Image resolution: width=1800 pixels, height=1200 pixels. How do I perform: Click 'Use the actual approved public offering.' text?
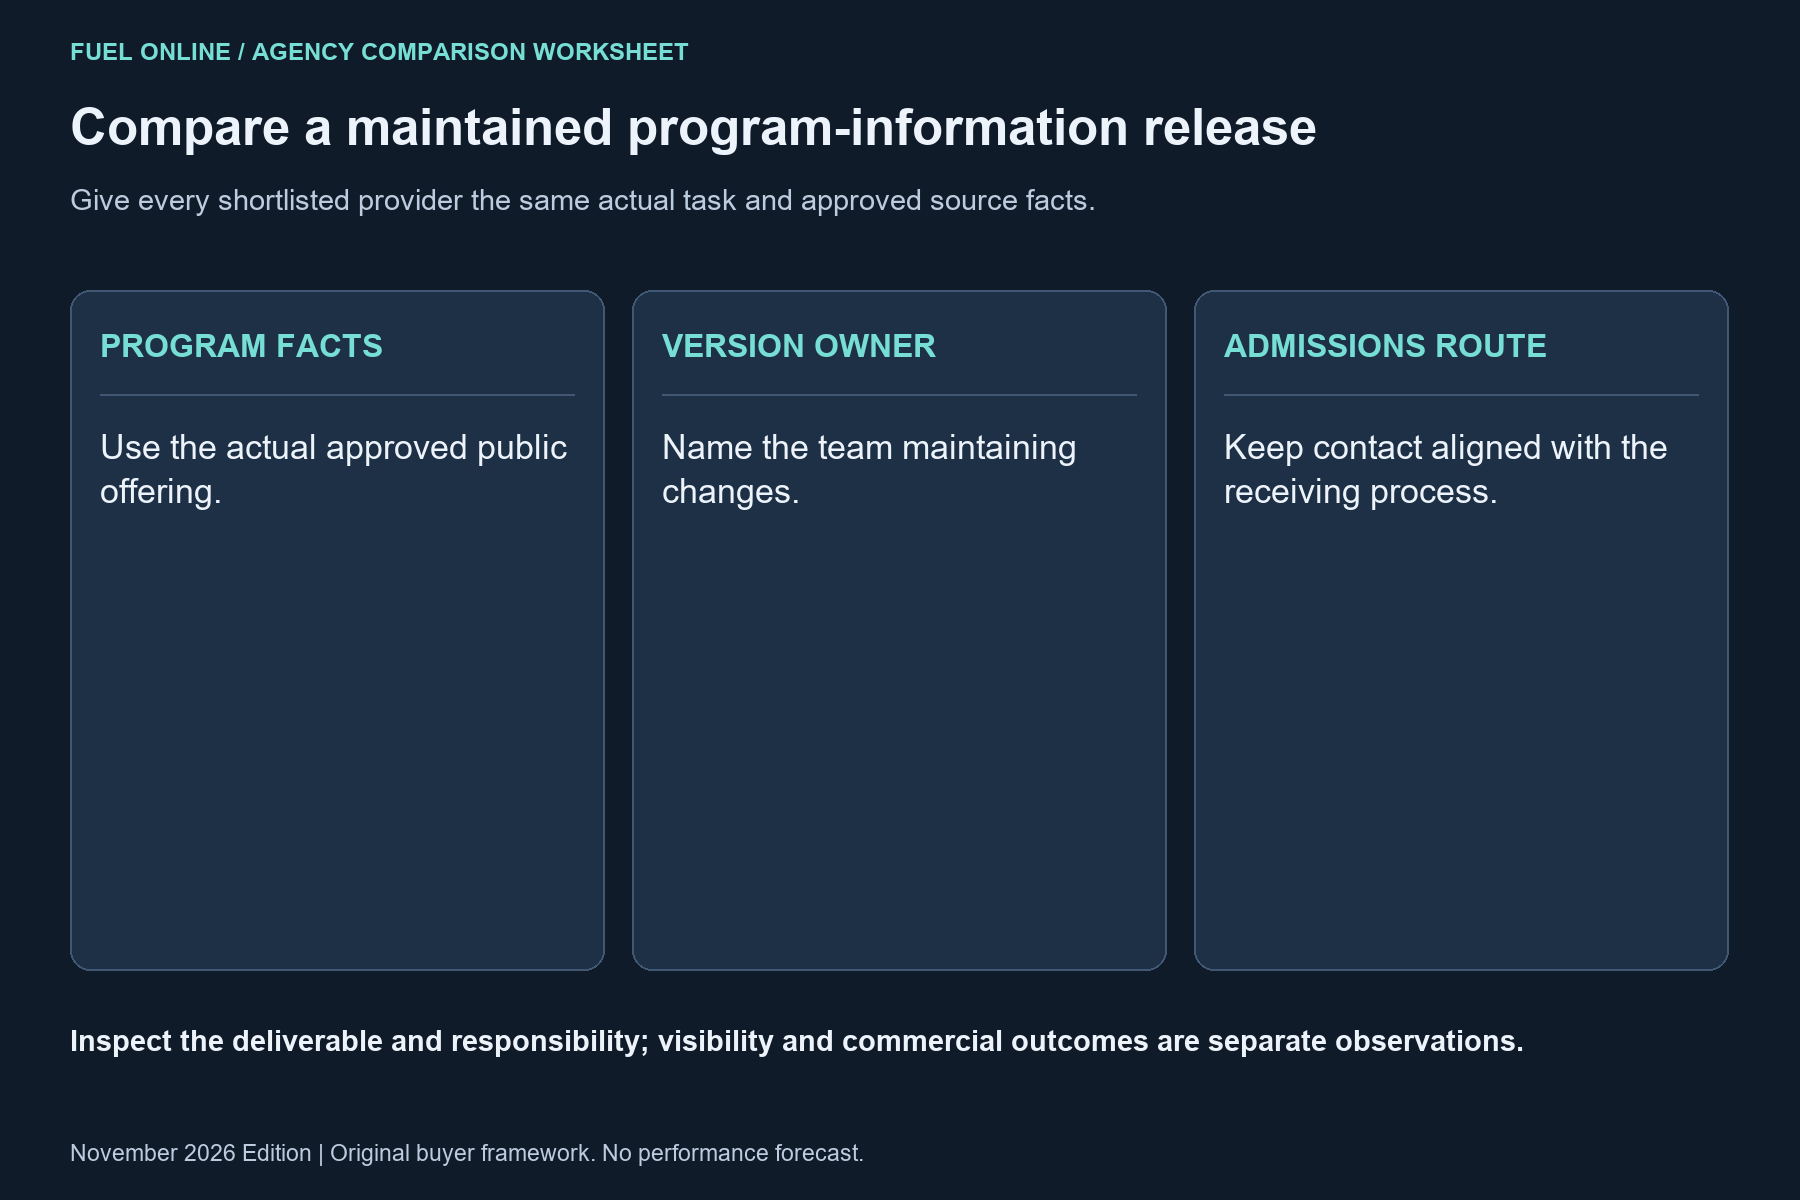pyautogui.click(x=334, y=469)
